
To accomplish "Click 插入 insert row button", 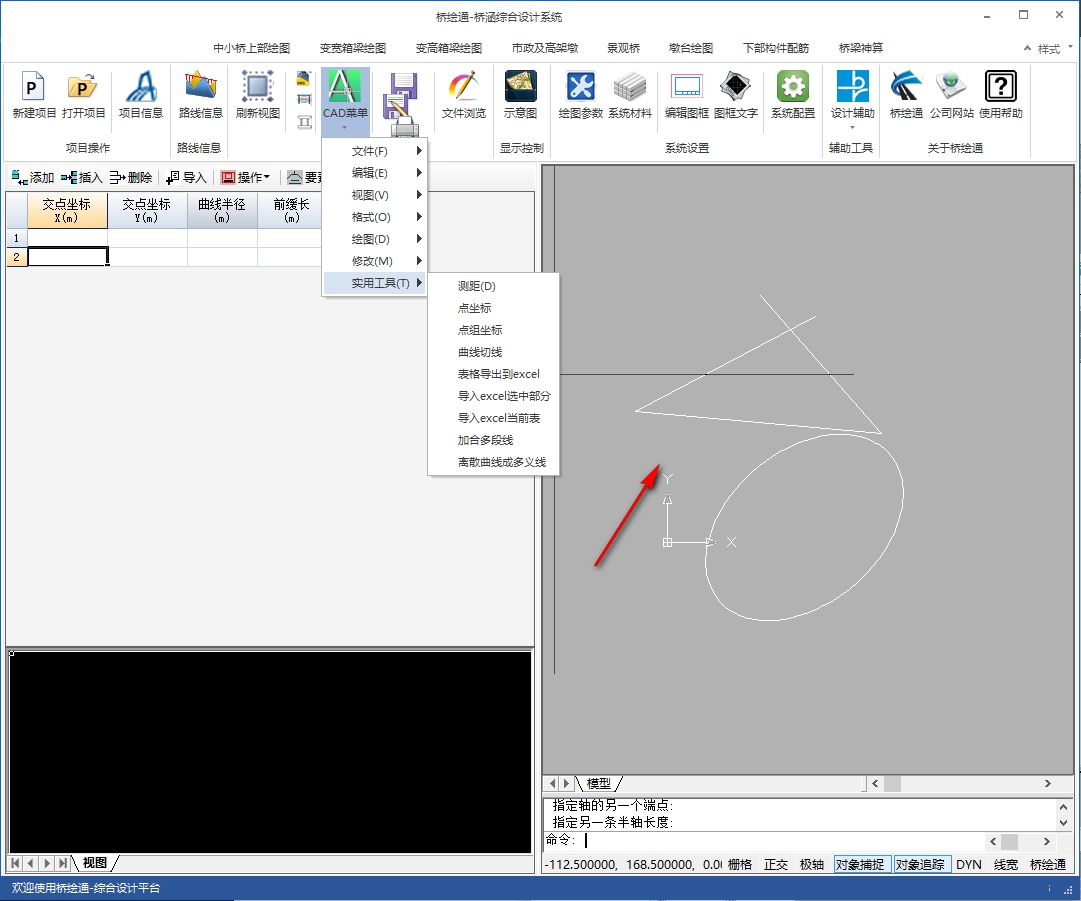I will pos(81,177).
